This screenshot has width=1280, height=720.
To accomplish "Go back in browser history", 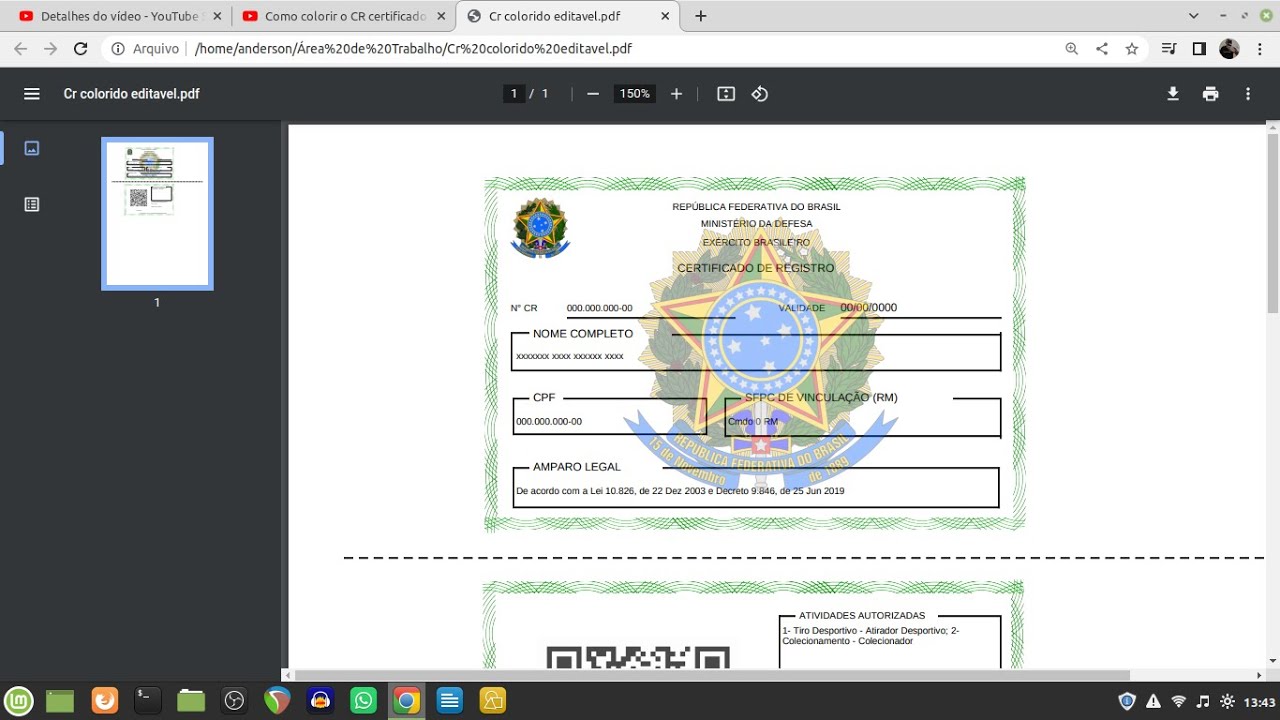I will 21,48.
